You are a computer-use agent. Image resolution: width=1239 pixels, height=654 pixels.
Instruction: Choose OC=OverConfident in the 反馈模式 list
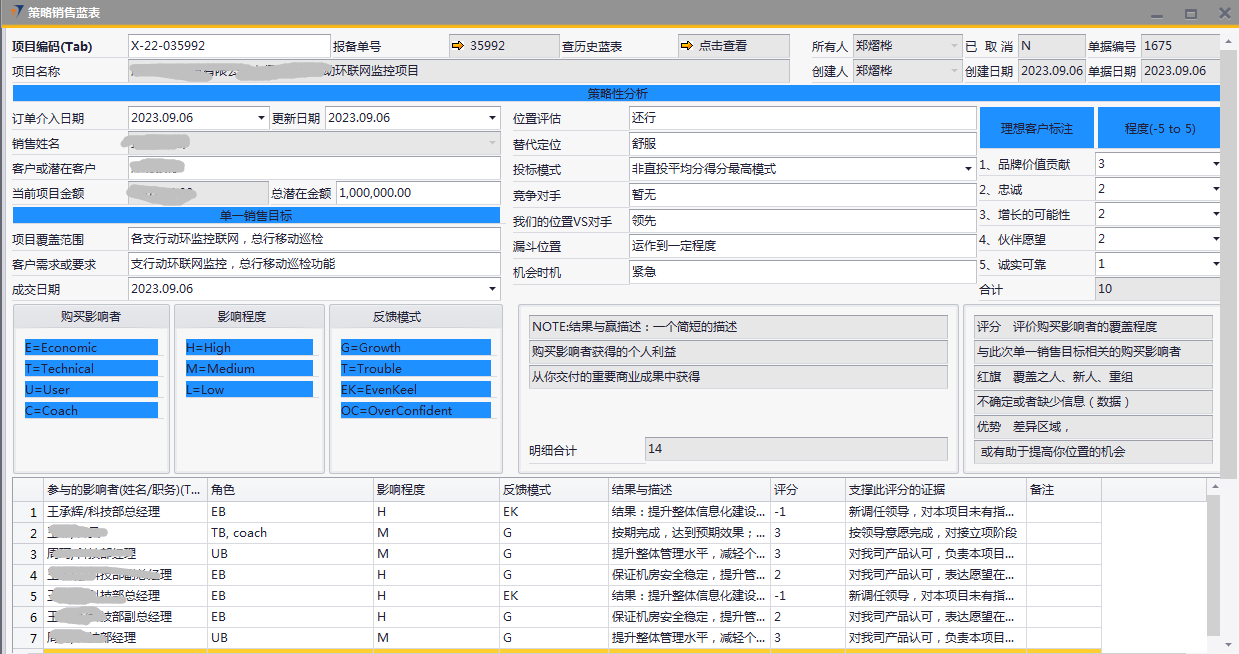(415, 411)
